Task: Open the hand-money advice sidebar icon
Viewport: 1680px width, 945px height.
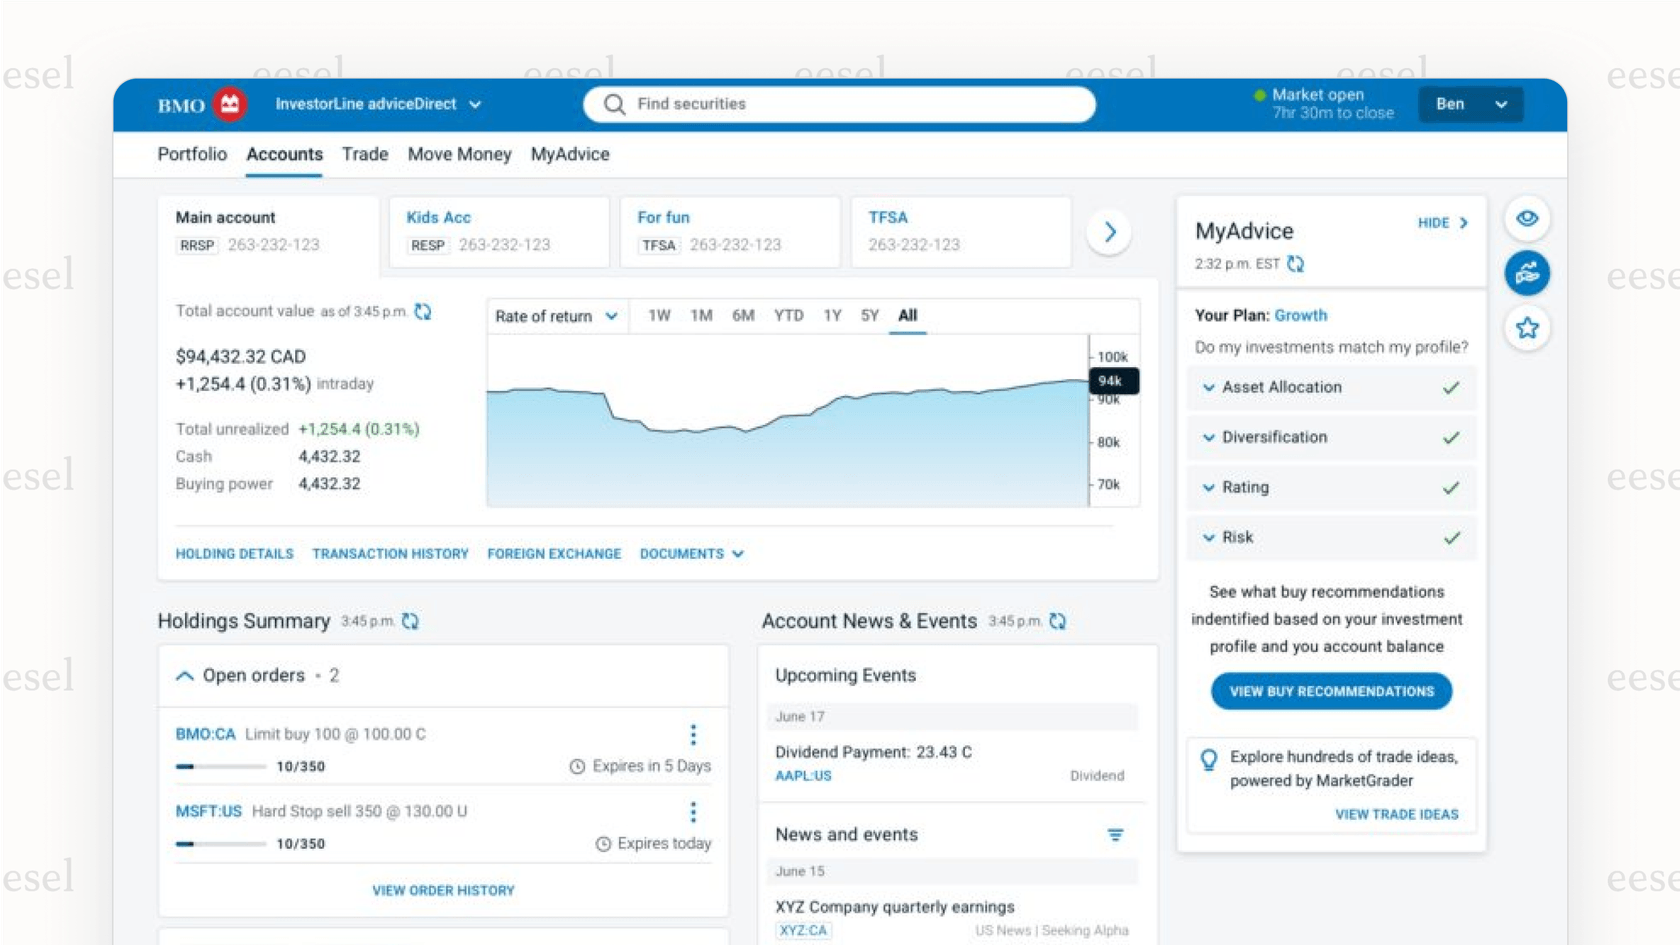Action: point(1526,273)
